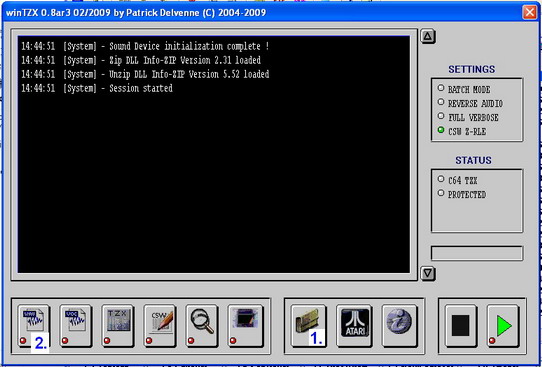Select the Atari logo button
The height and width of the screenshot is (367, 542).
[x=354, y=326]
